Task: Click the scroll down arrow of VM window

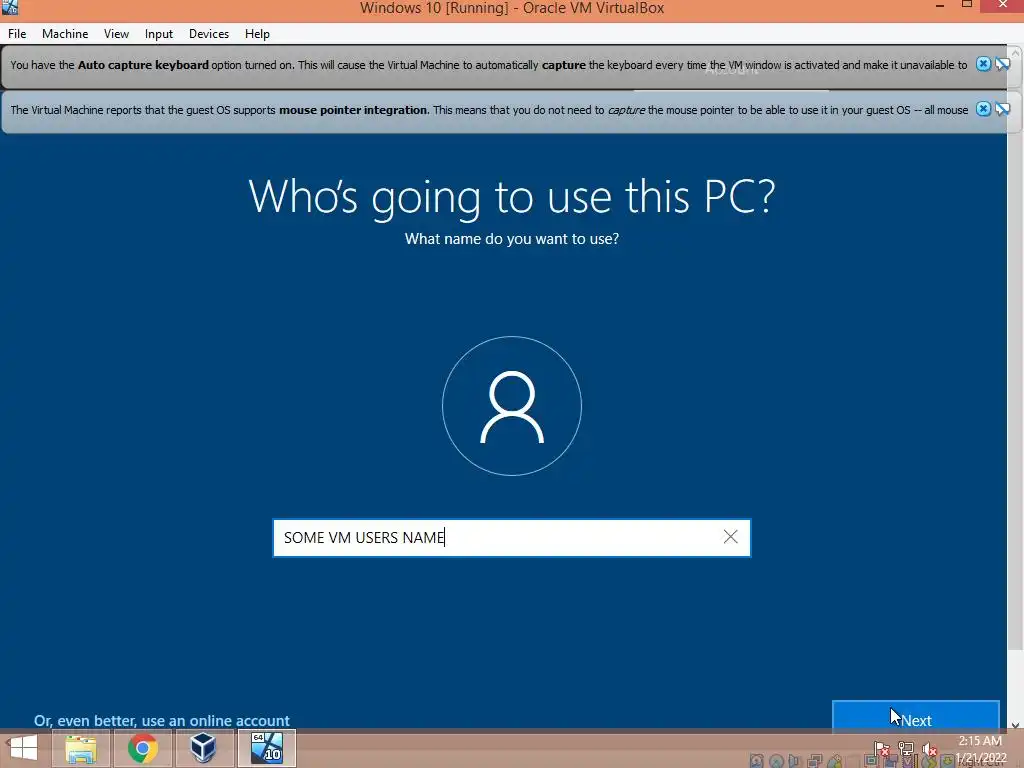Action: (x=1015, y=724)
